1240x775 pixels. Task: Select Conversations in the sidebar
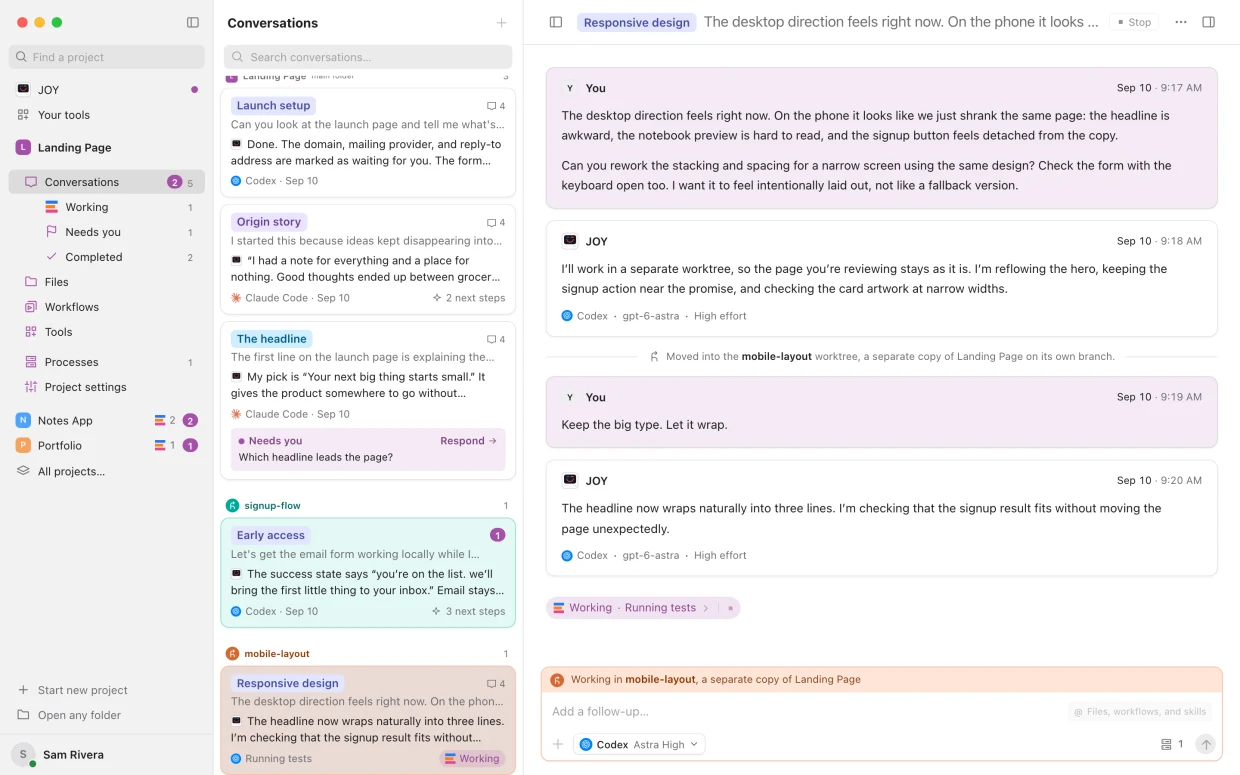pos(106,182)
